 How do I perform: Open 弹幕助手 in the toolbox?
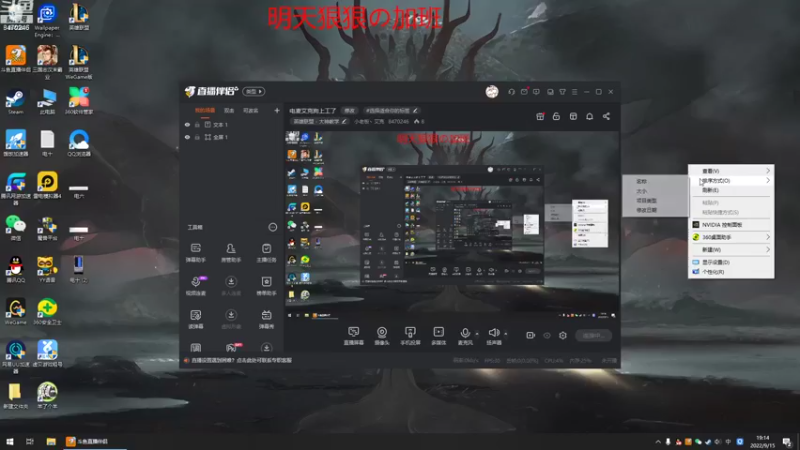195,253
